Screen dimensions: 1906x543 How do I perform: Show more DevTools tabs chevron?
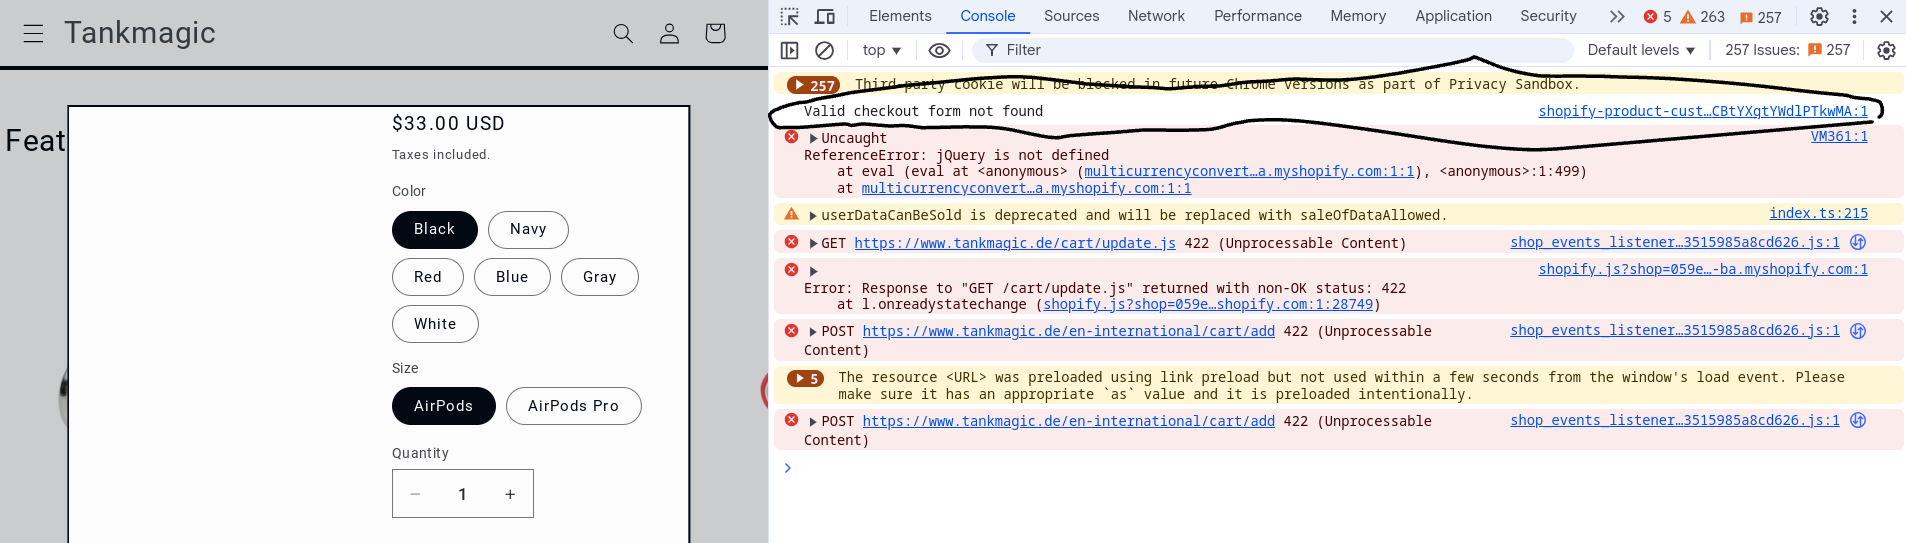click(x=1617, y=16)
